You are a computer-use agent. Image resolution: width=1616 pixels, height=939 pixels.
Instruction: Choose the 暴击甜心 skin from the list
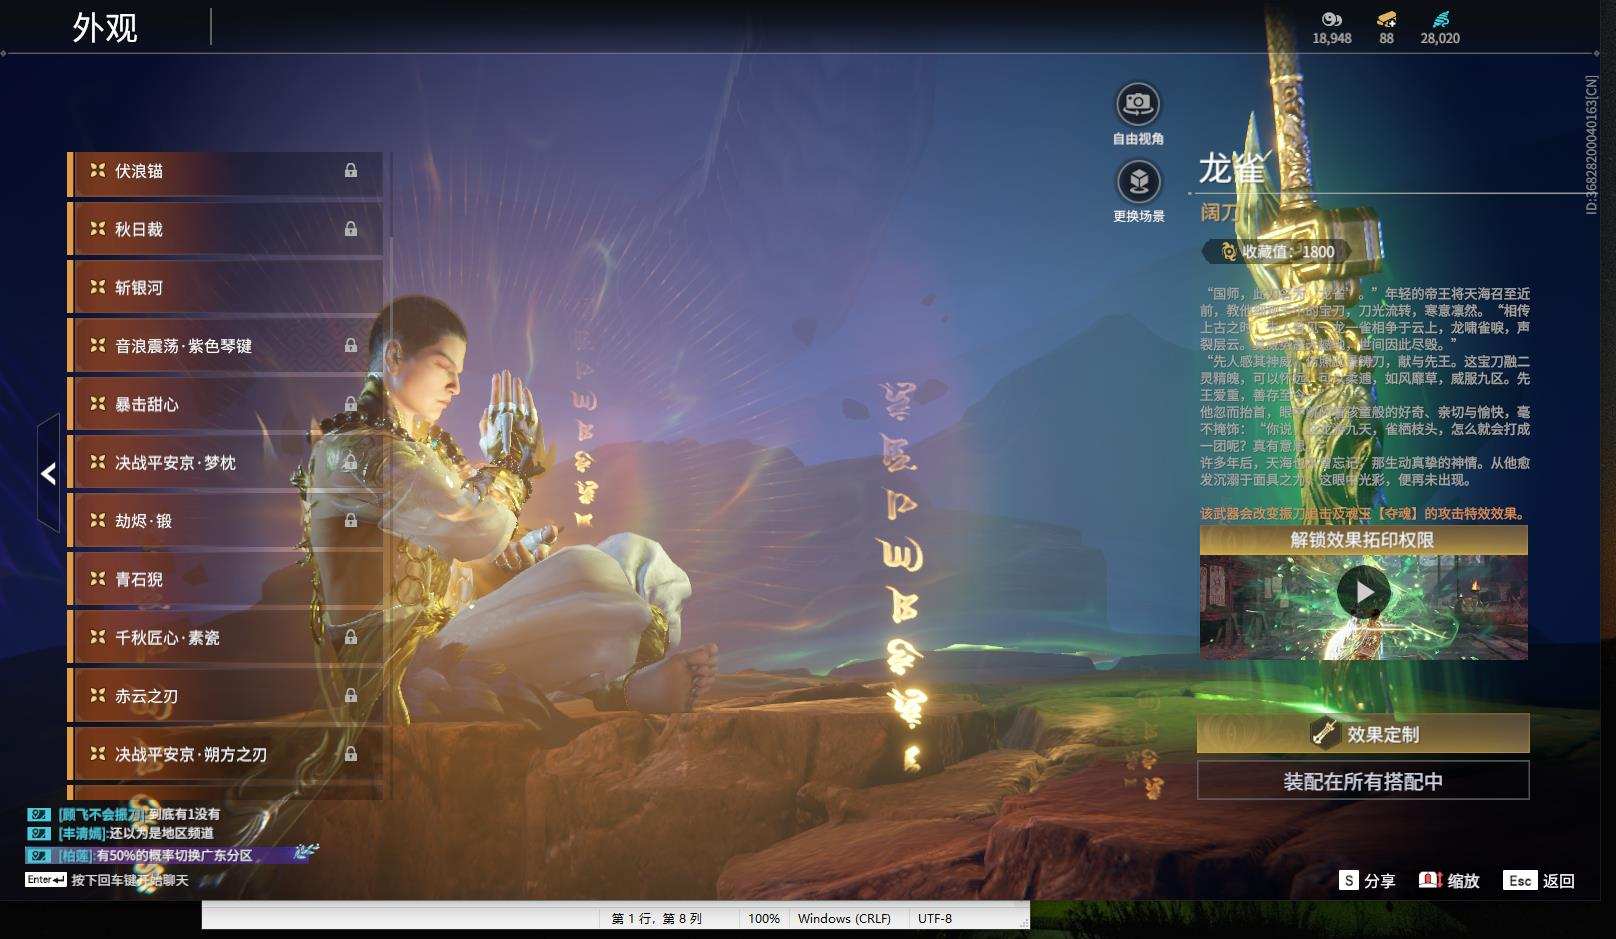[x=225, y=405]
